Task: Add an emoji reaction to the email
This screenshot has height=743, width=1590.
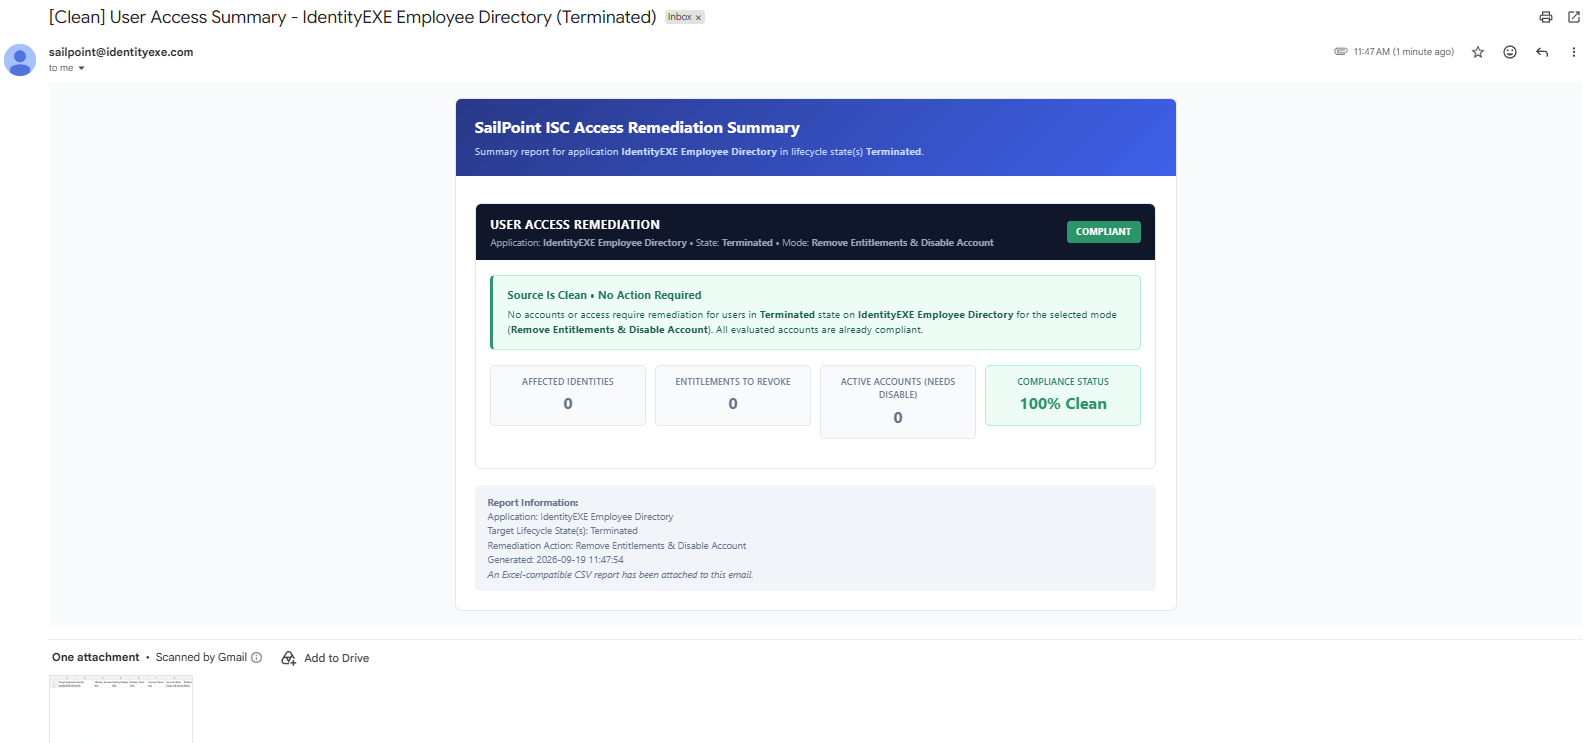Action: pos(1510,52)
